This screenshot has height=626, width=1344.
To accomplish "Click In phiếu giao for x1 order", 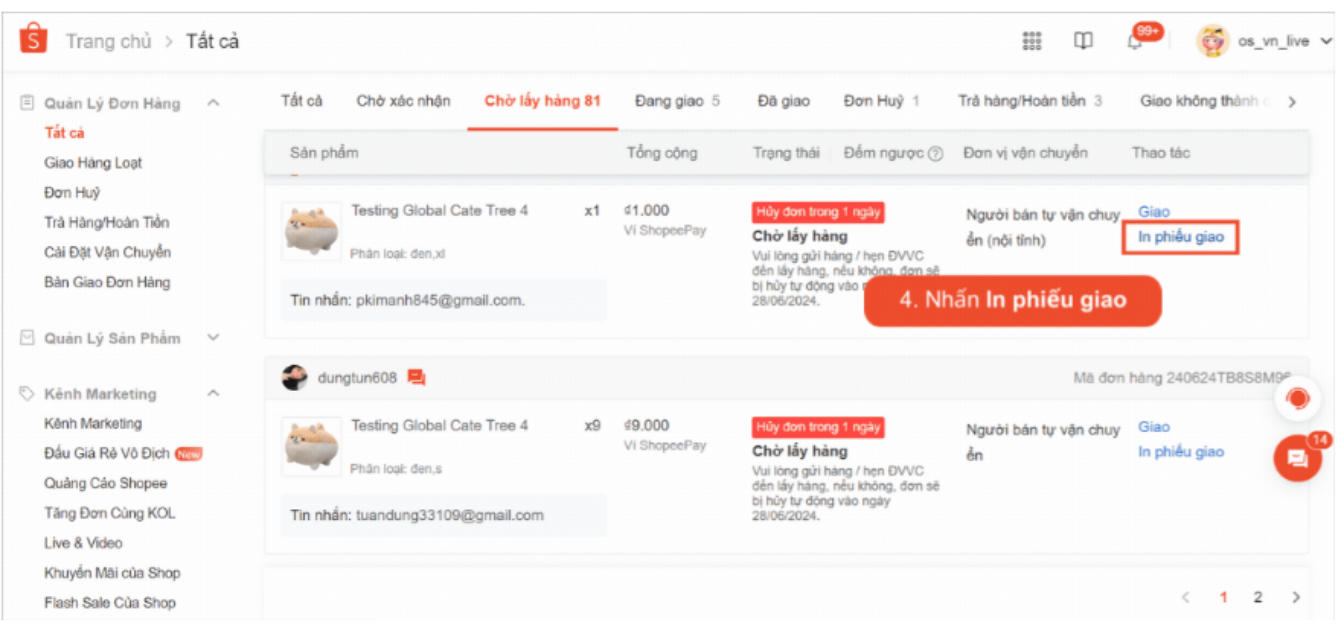I will click(1181, 237).
